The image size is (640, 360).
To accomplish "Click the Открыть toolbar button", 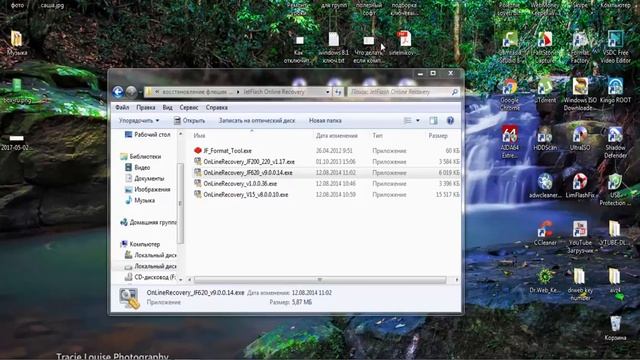I will click(189, 120).
